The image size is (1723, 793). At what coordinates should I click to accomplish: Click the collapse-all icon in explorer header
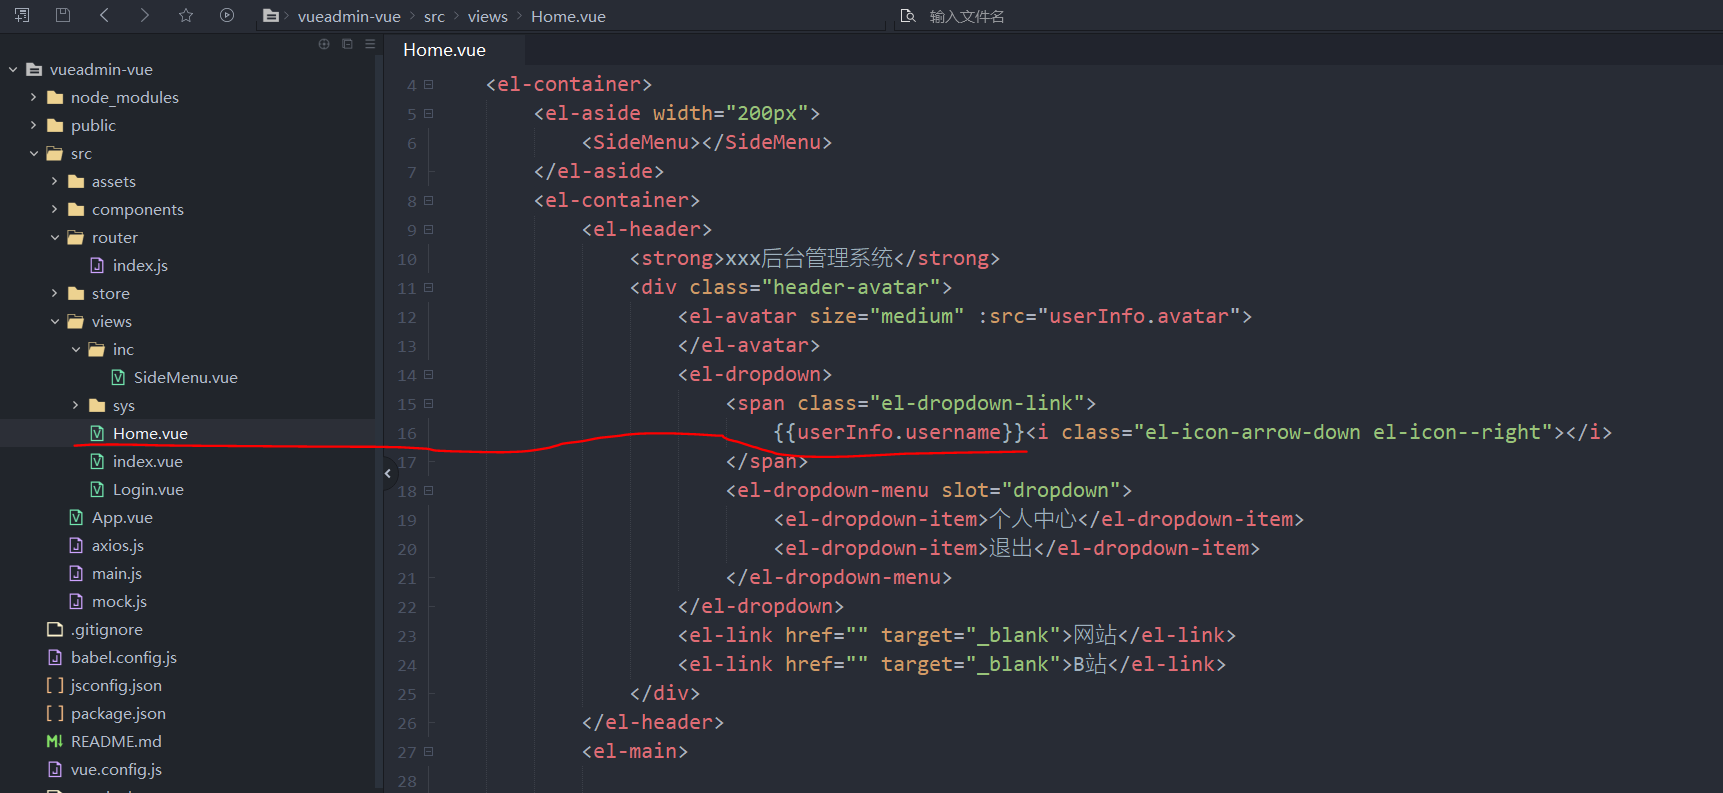tap(347, 44)
